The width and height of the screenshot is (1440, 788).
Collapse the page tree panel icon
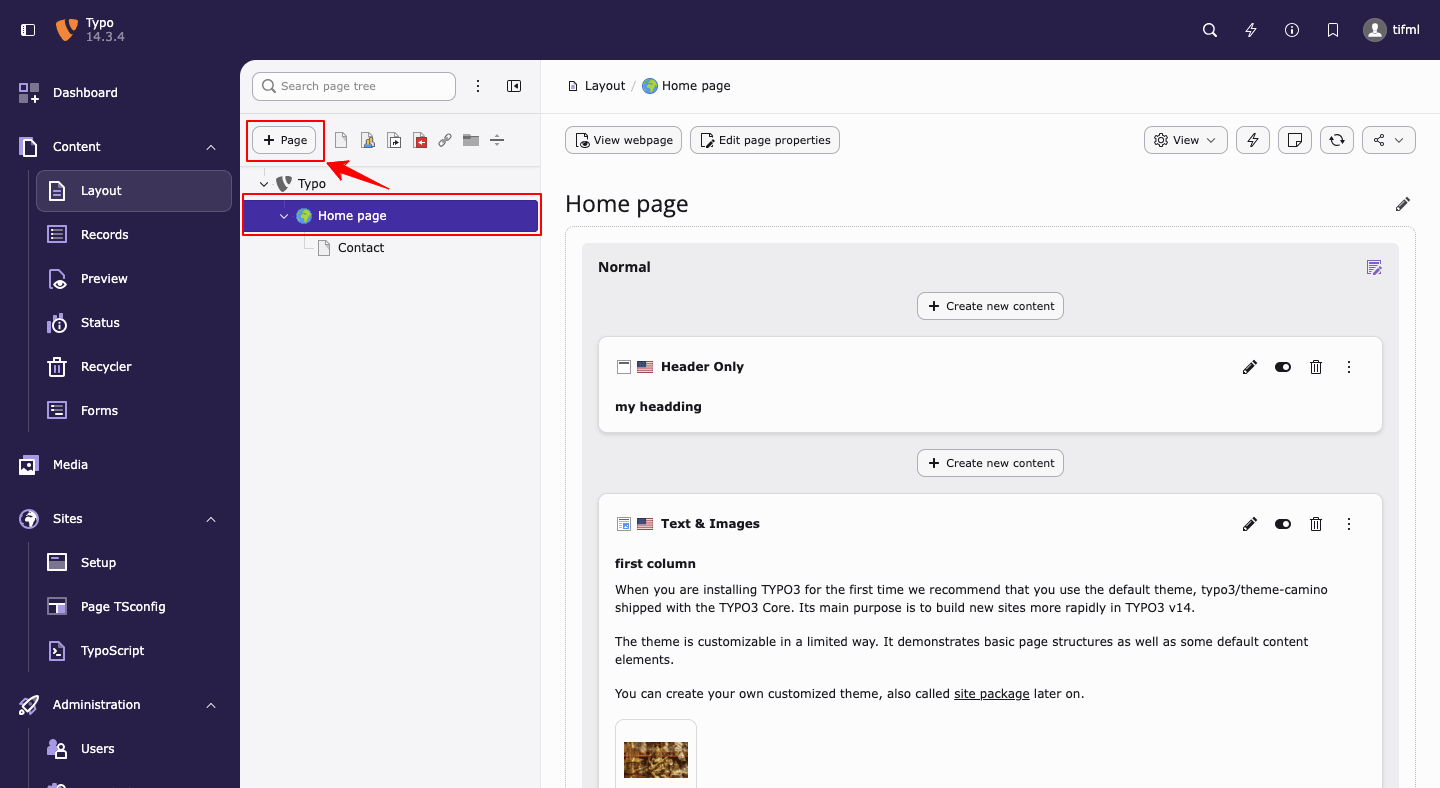coord(514,86)
